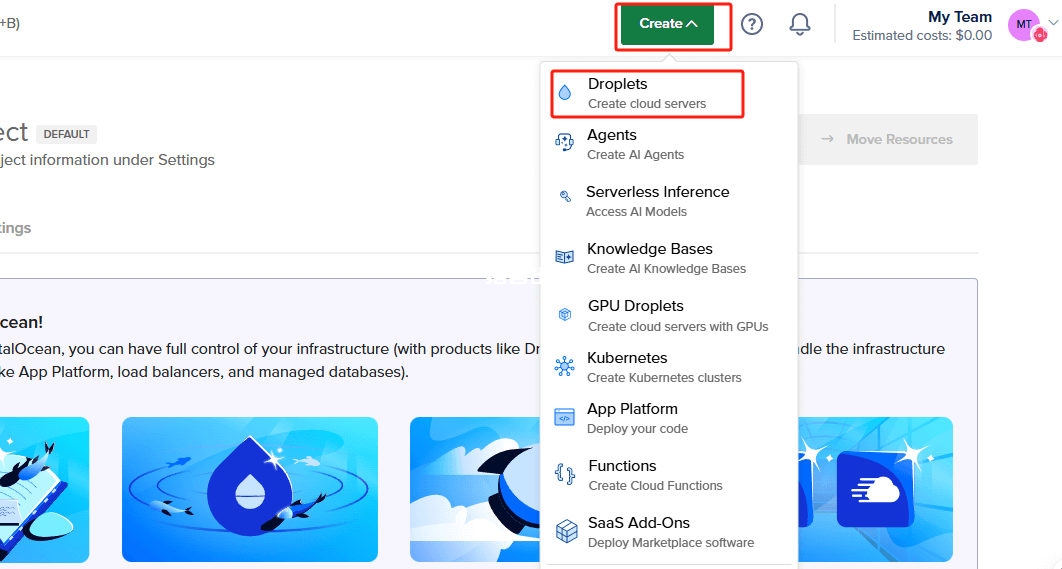This screenshot has height=569, width=1062.
Task: Click the Serverless Inference icon
Action: tap(565, 196)
